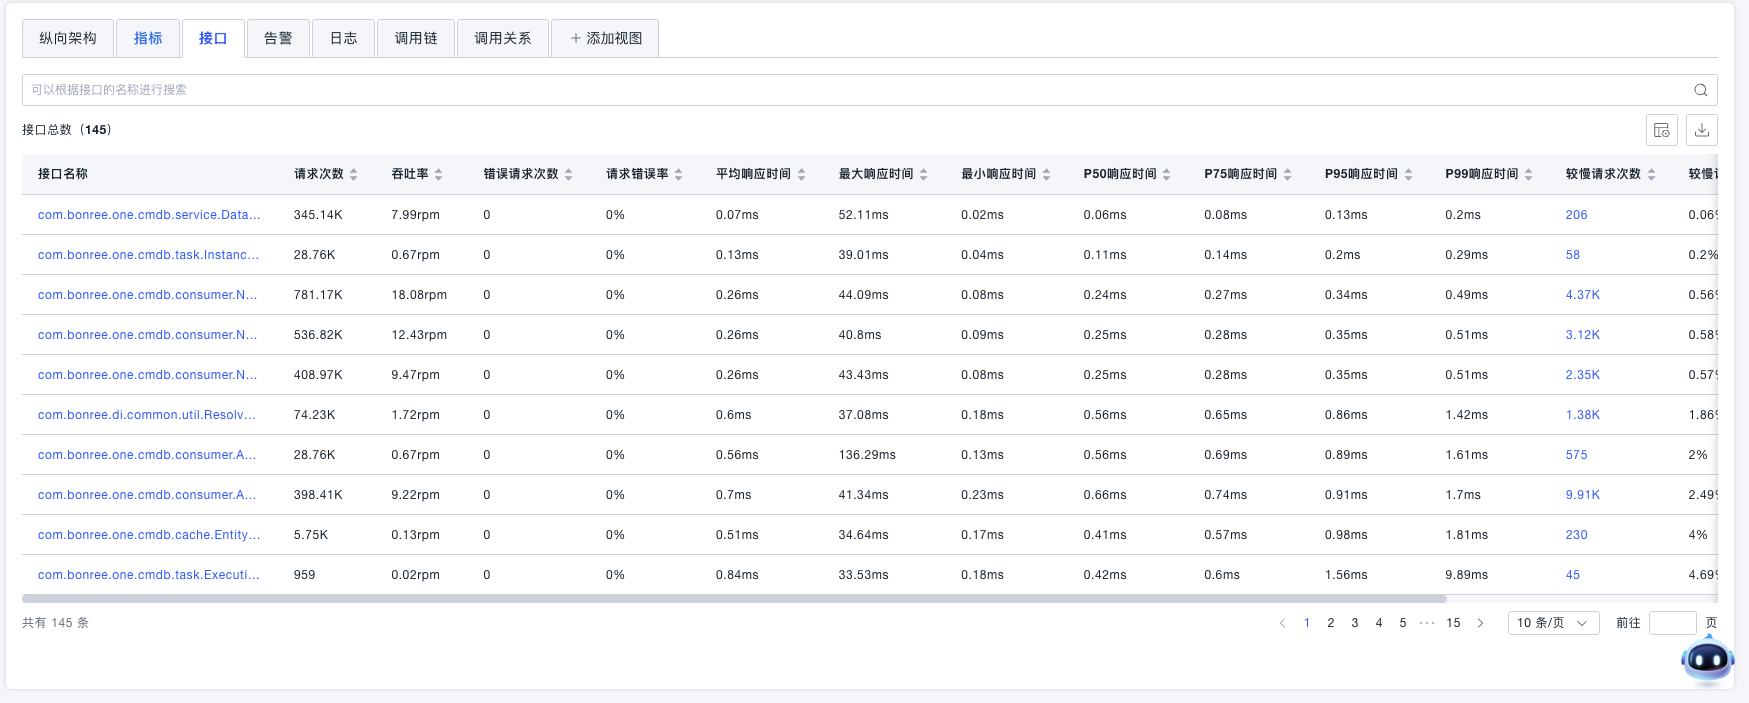Image resolution: width=1749 pixels, height=703 pixels.
Task: Open the 调用链 tab
Action: point(415,38)
